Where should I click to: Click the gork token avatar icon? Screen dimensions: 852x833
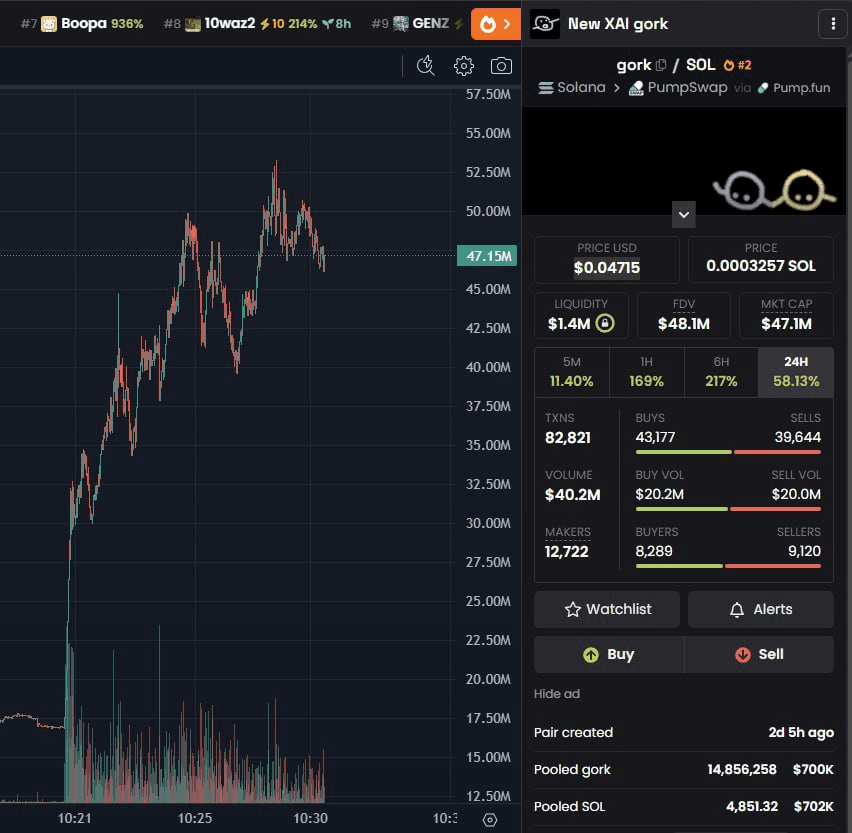point(544,24)
